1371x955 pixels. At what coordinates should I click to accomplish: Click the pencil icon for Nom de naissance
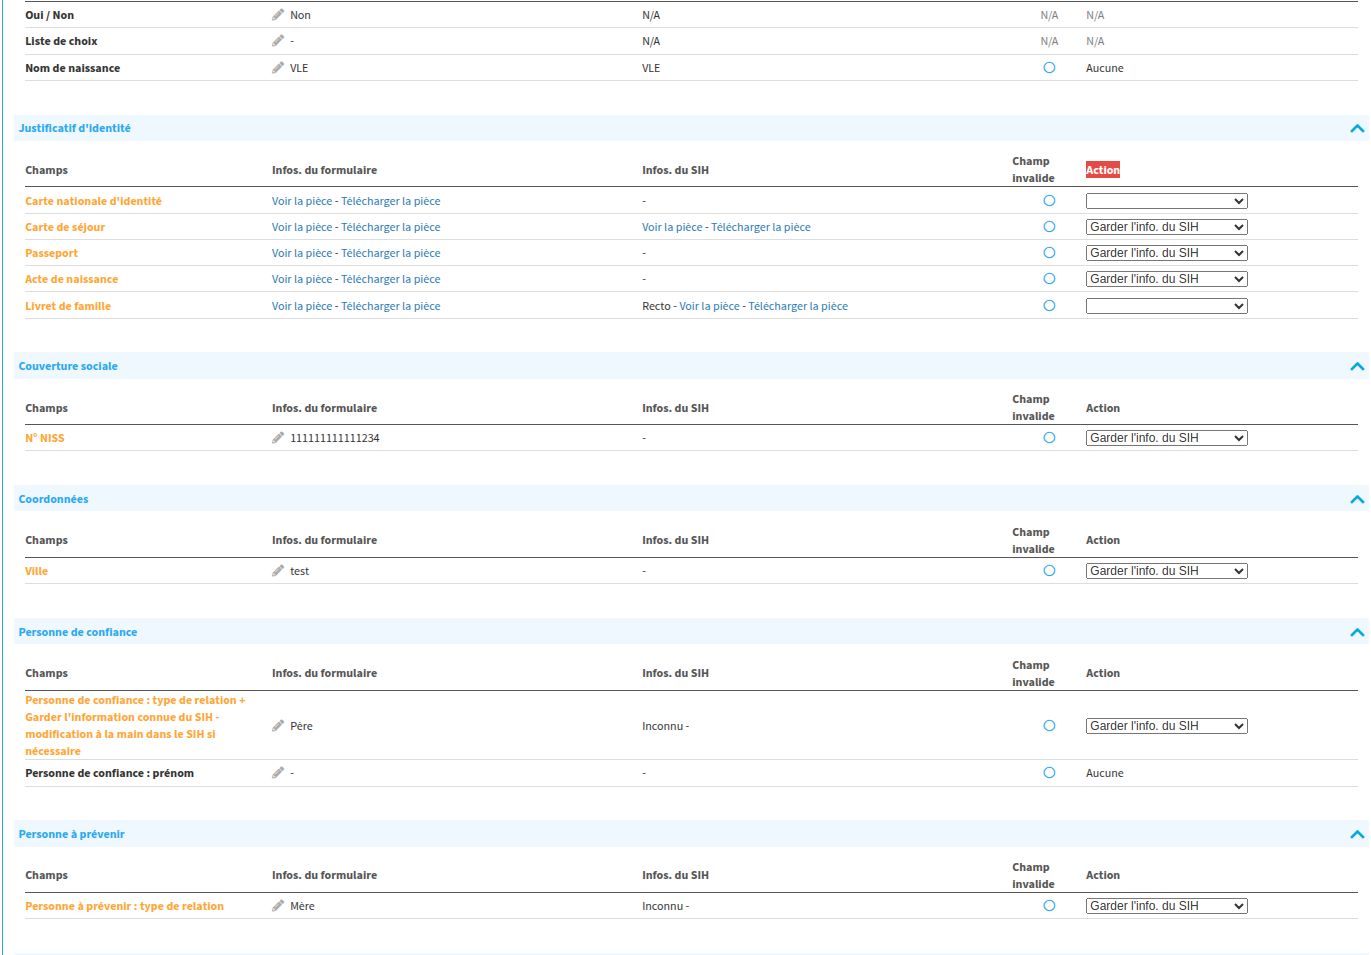(278, 68)
